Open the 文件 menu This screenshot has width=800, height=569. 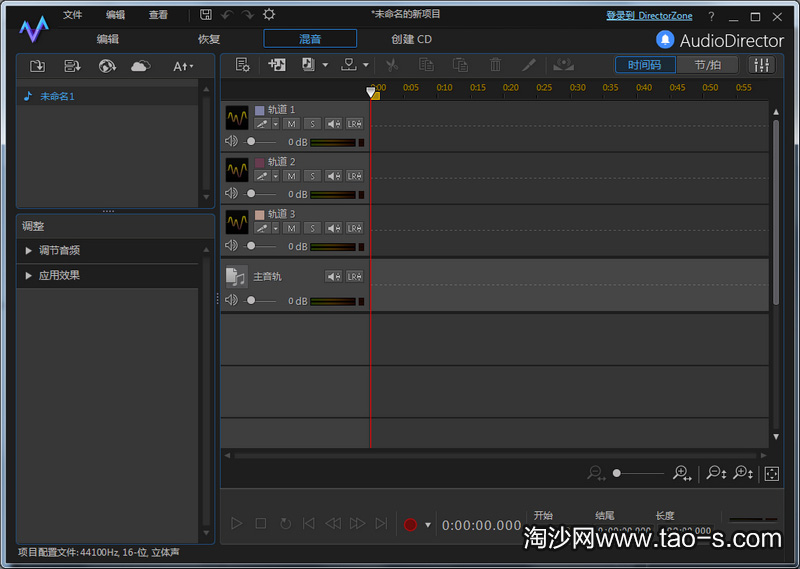(x=73, y=15)
